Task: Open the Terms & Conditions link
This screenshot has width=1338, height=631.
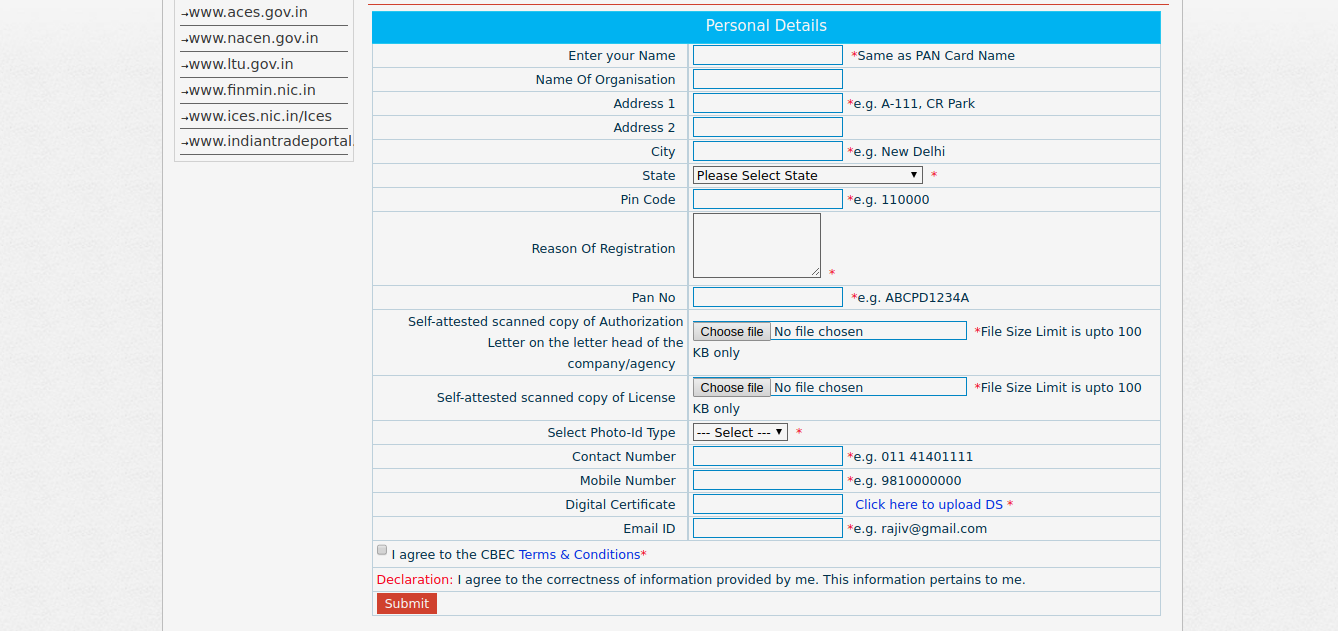Action: click(579, 554)
